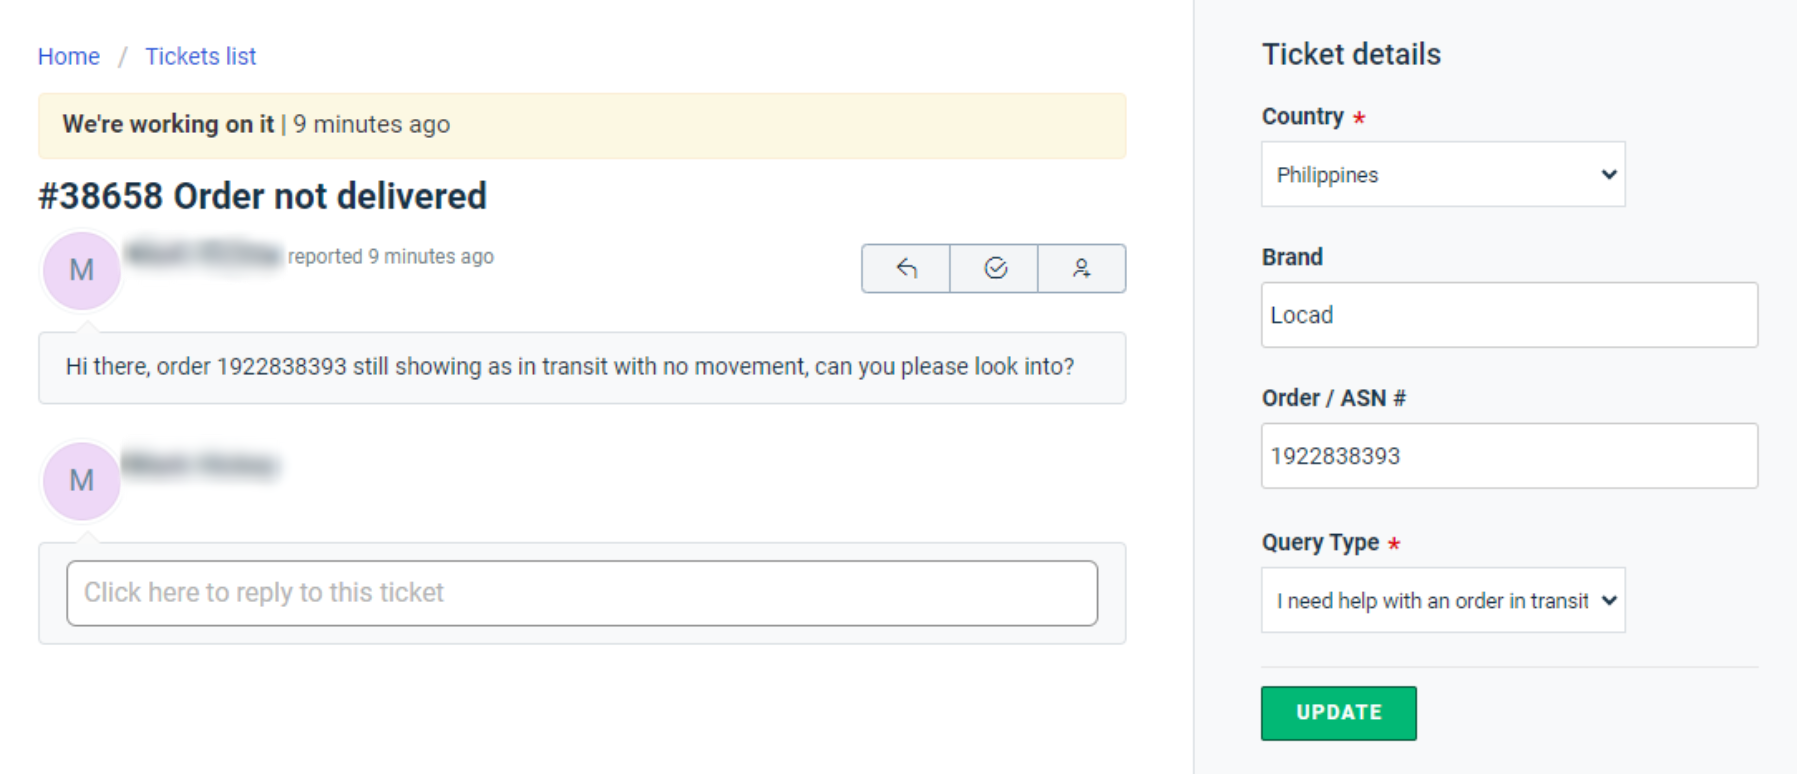Click the reply arrow icon
This screenshot has height=774, width=1797.
tap(906, 268)
